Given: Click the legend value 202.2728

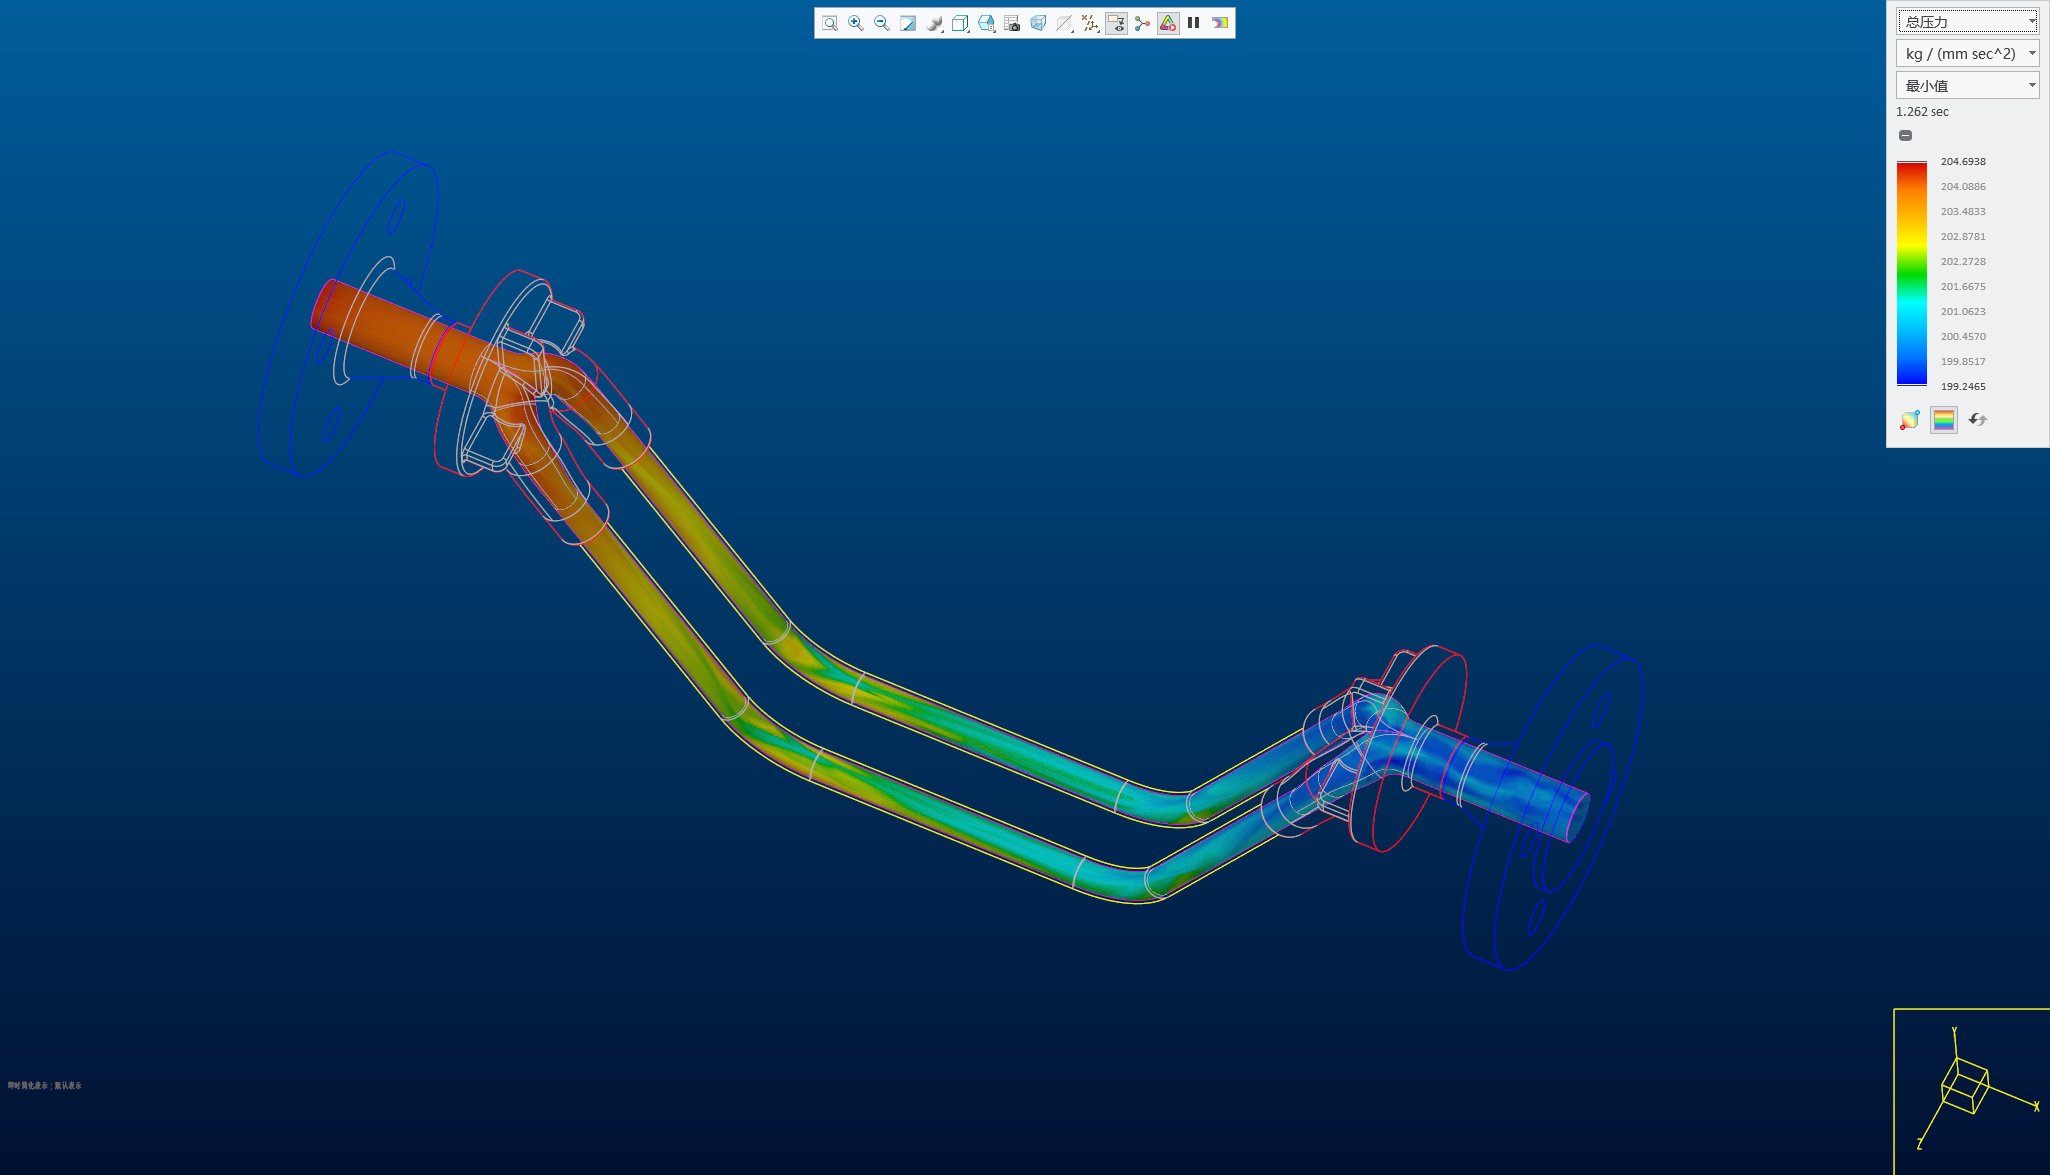Looking at the screenshot, I should click(1963, 261).
